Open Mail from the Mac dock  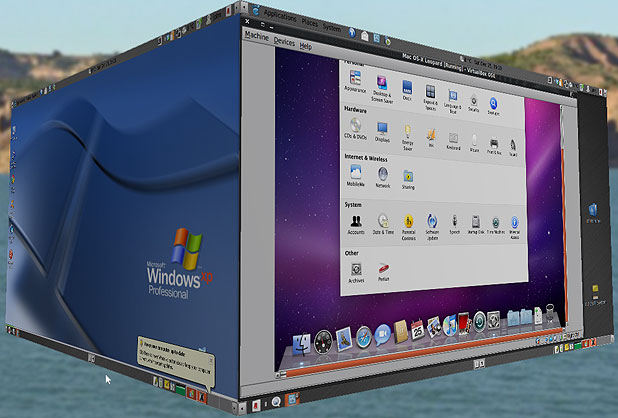click(x=344, y=339)
